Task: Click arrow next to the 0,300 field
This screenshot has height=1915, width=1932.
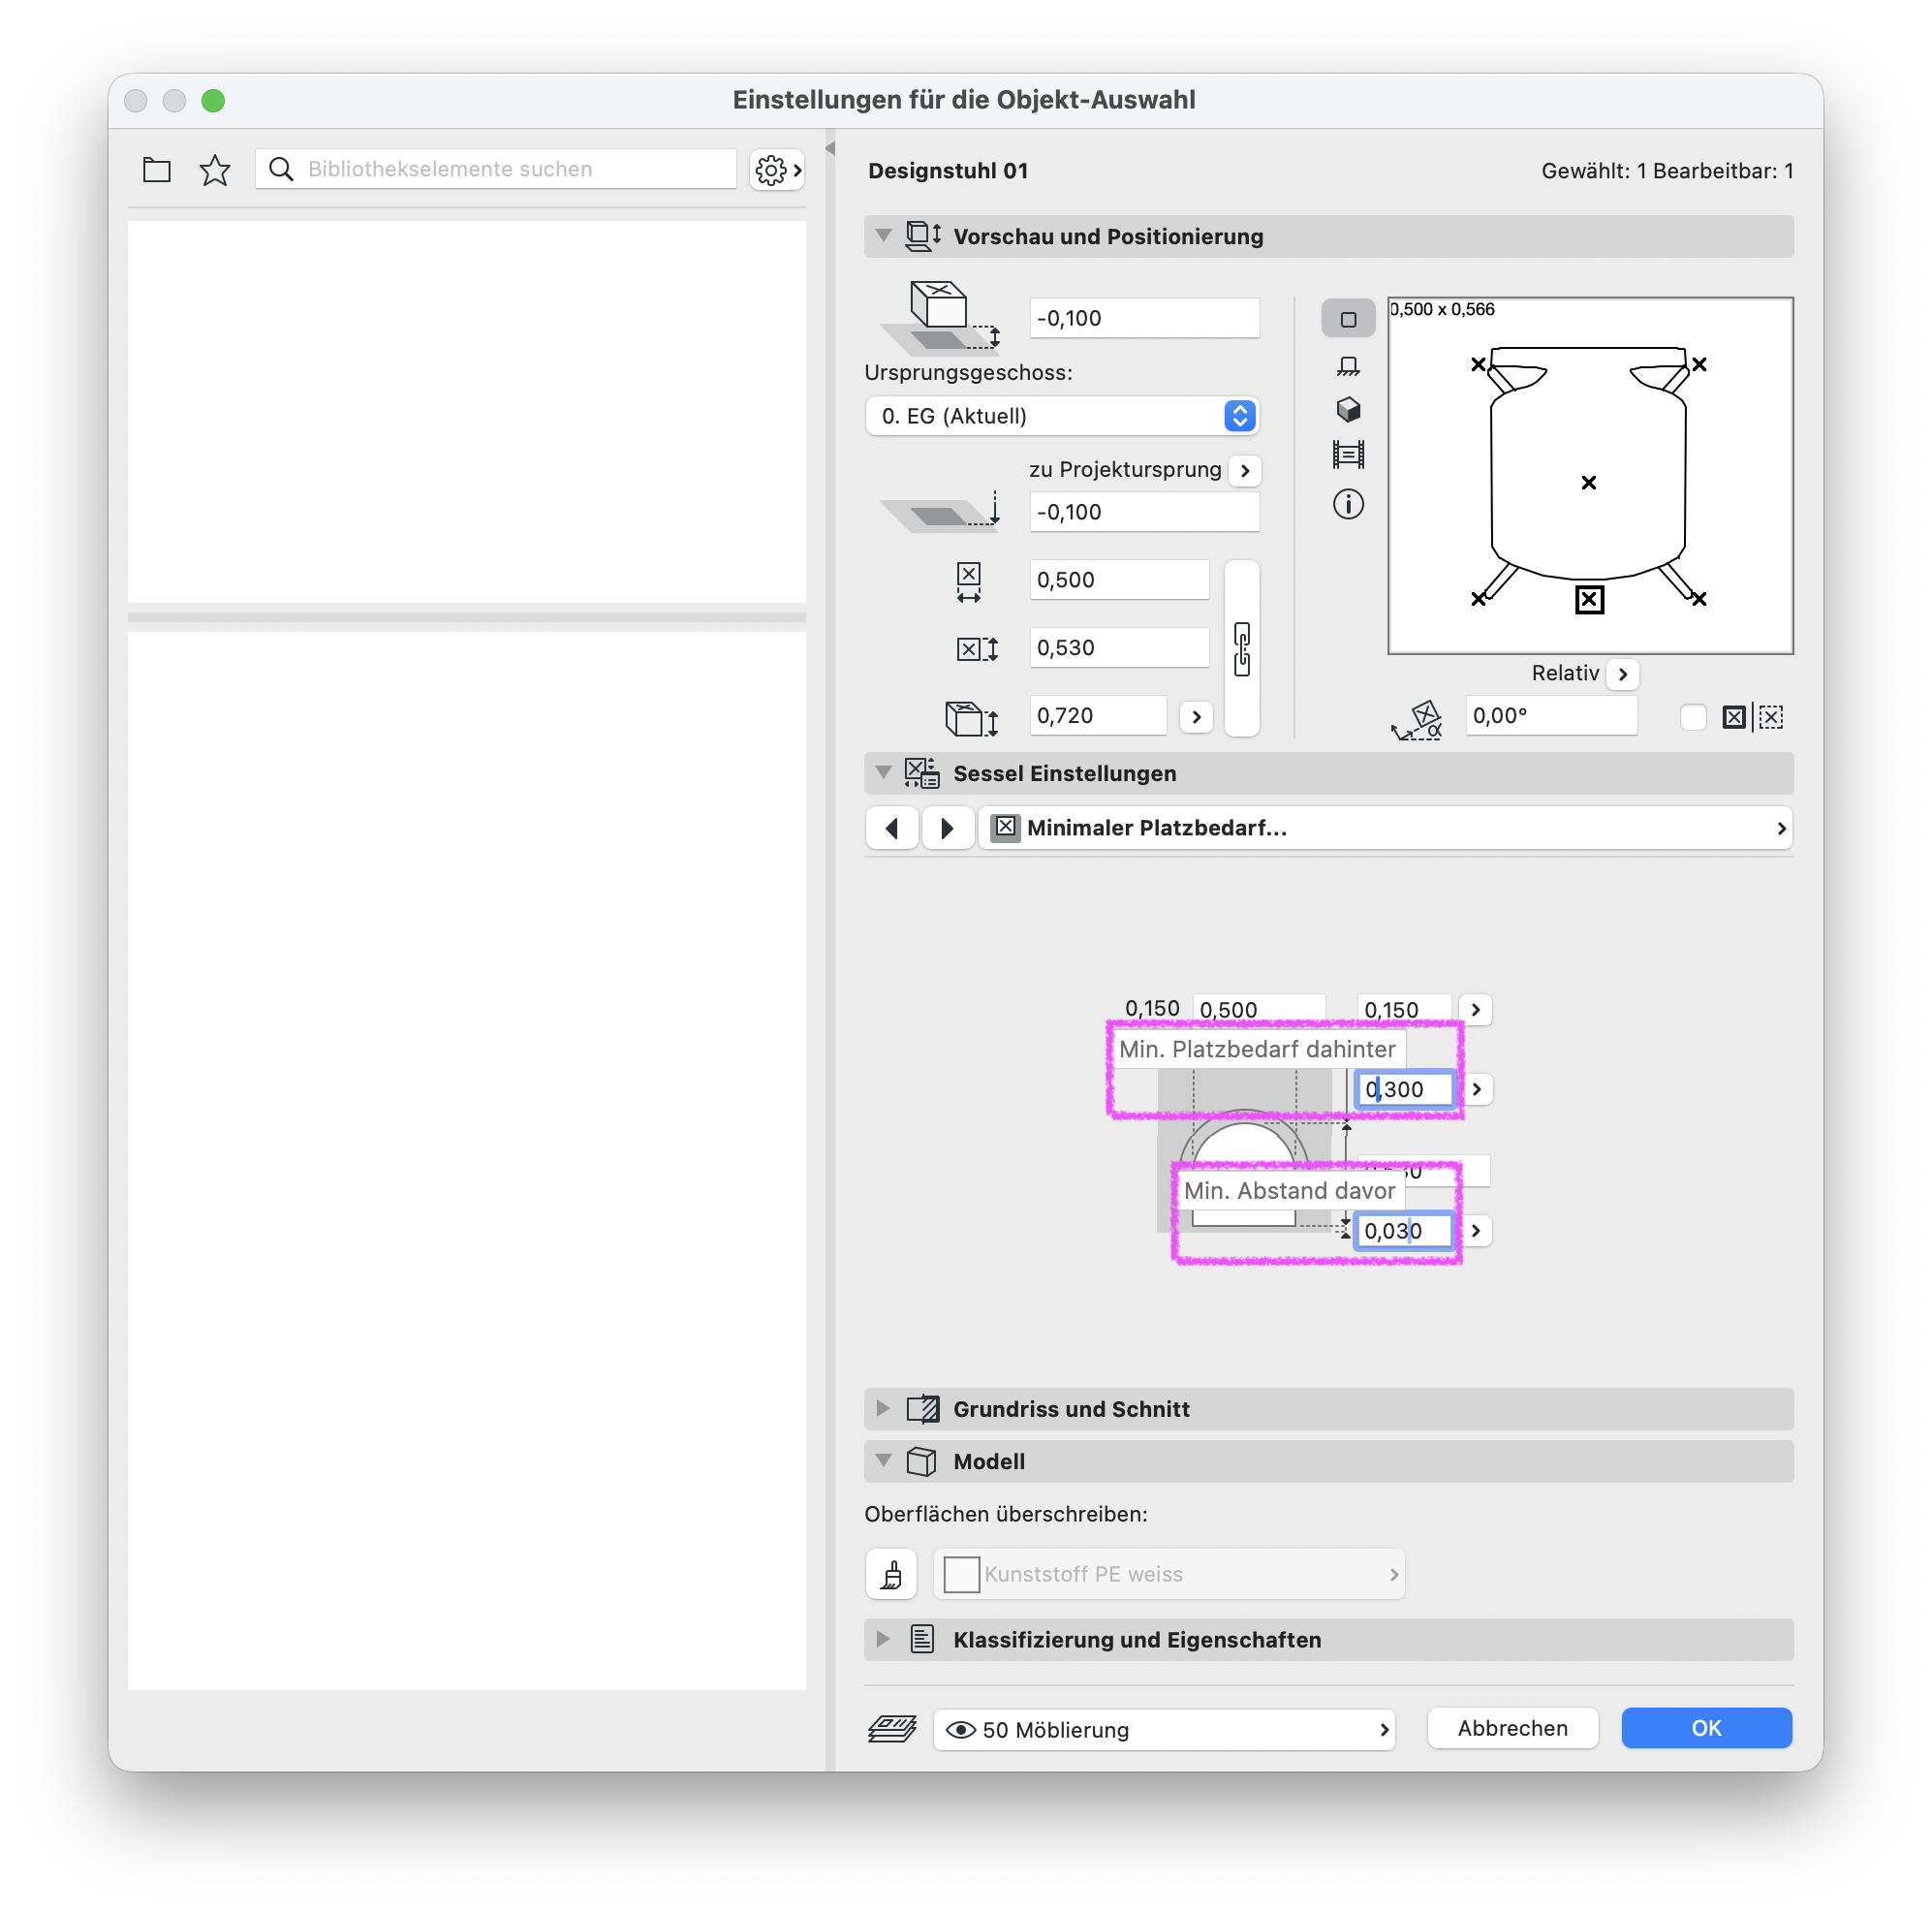Action: [1476, 1089]
